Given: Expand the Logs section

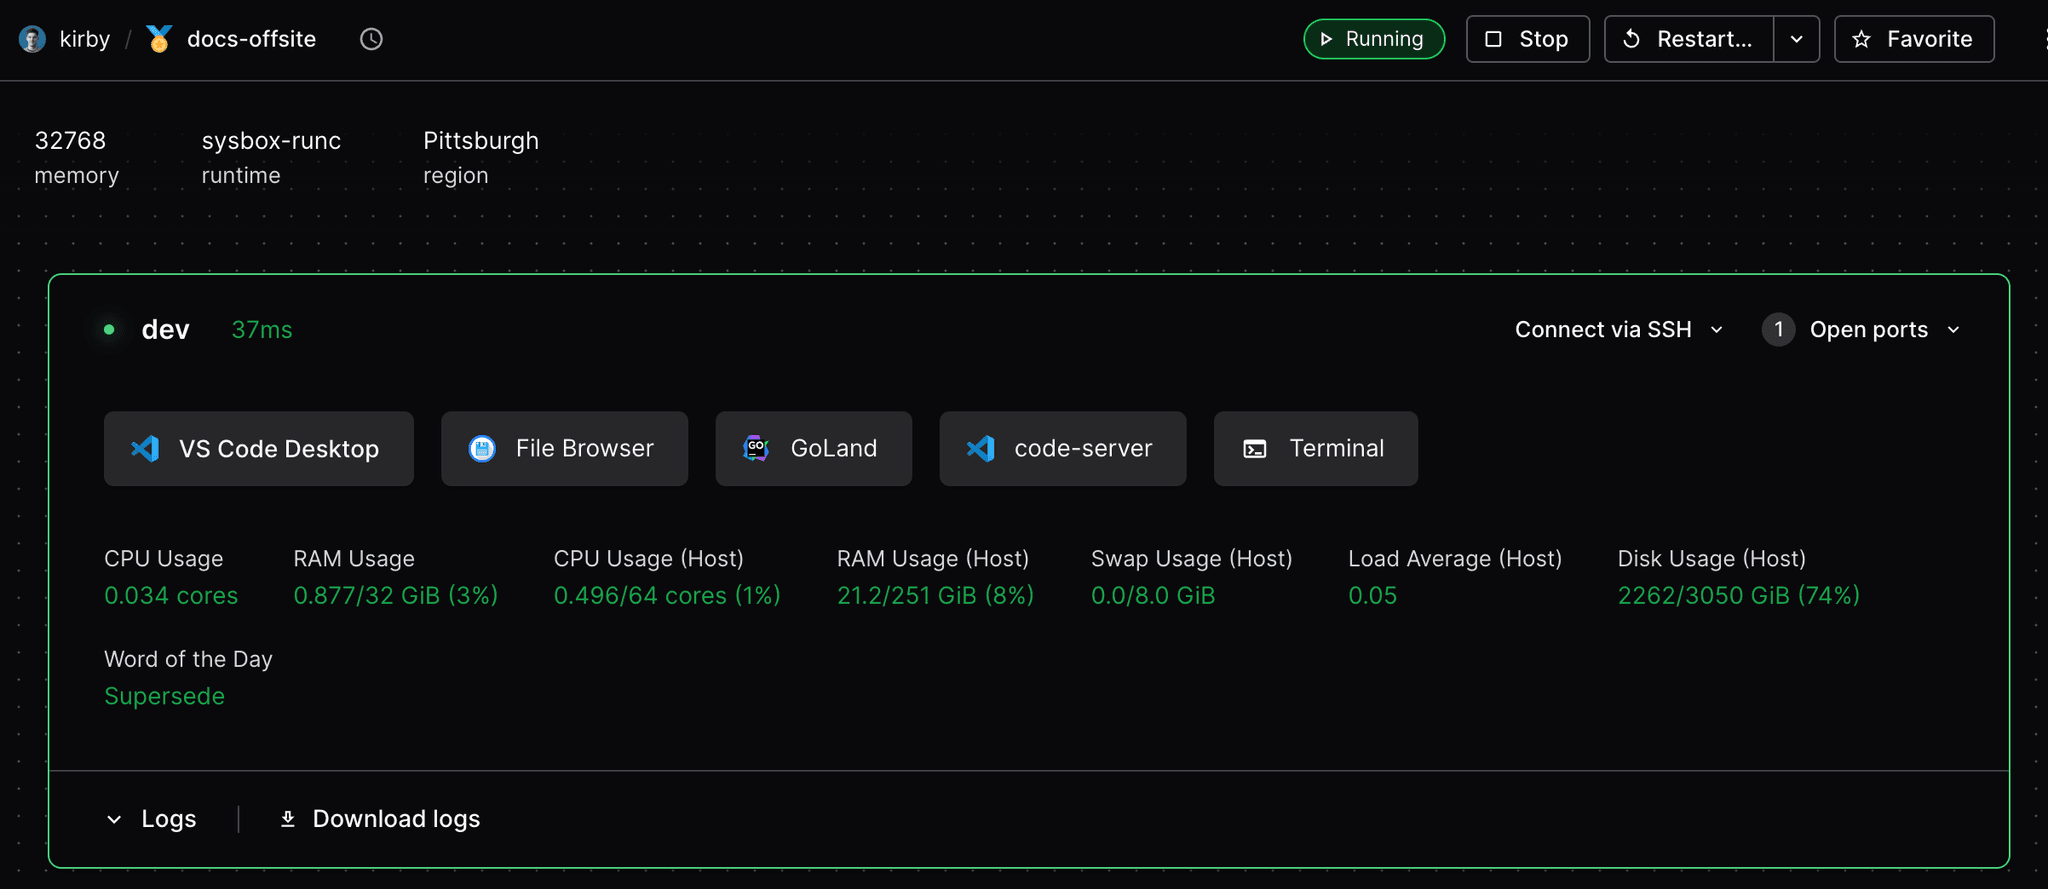Looking at the screenshot, I should tap(151, 819).
